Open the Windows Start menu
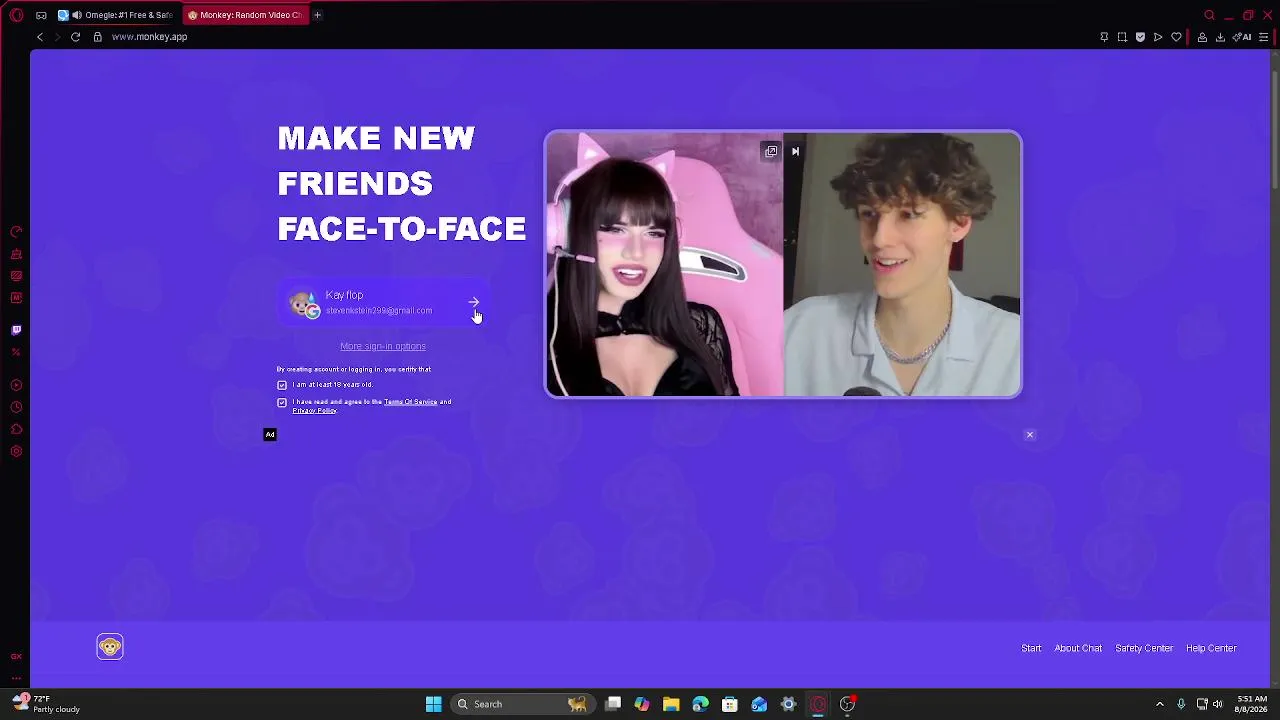The image size is (1280, 720). pos(434,704)
